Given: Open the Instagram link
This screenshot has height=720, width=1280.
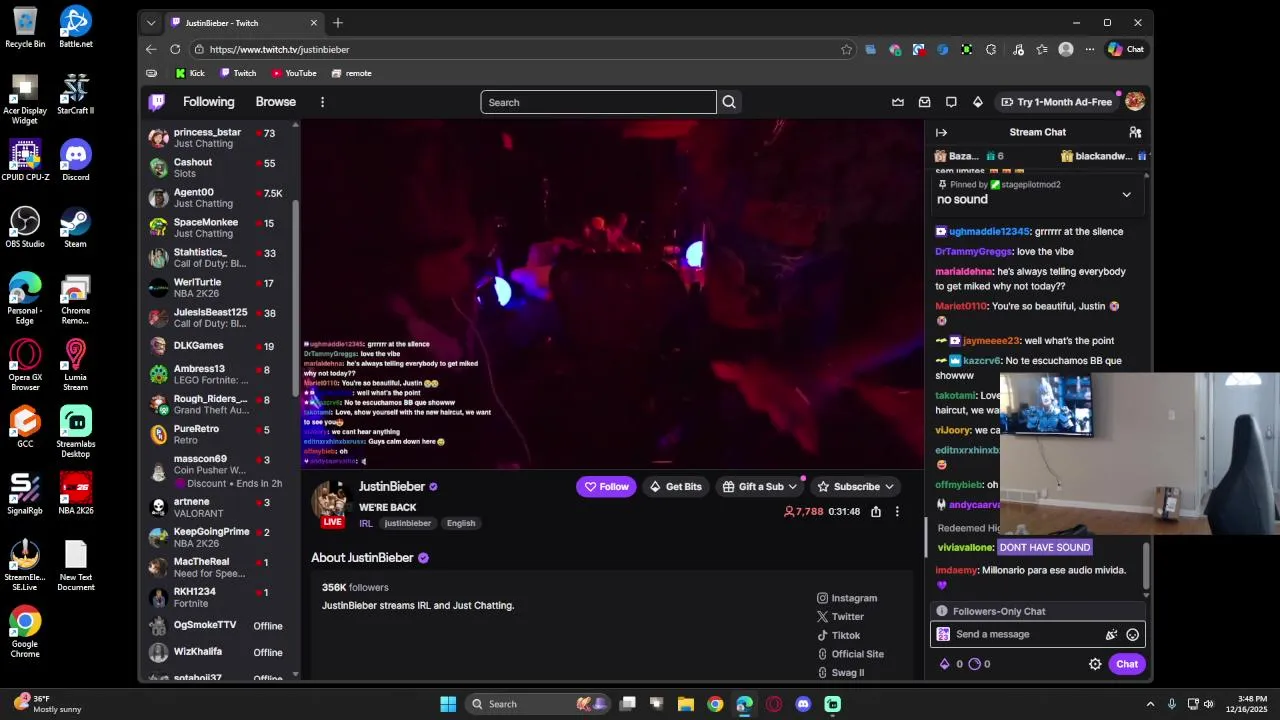Looking at the screenshot, I should point(847,598).
